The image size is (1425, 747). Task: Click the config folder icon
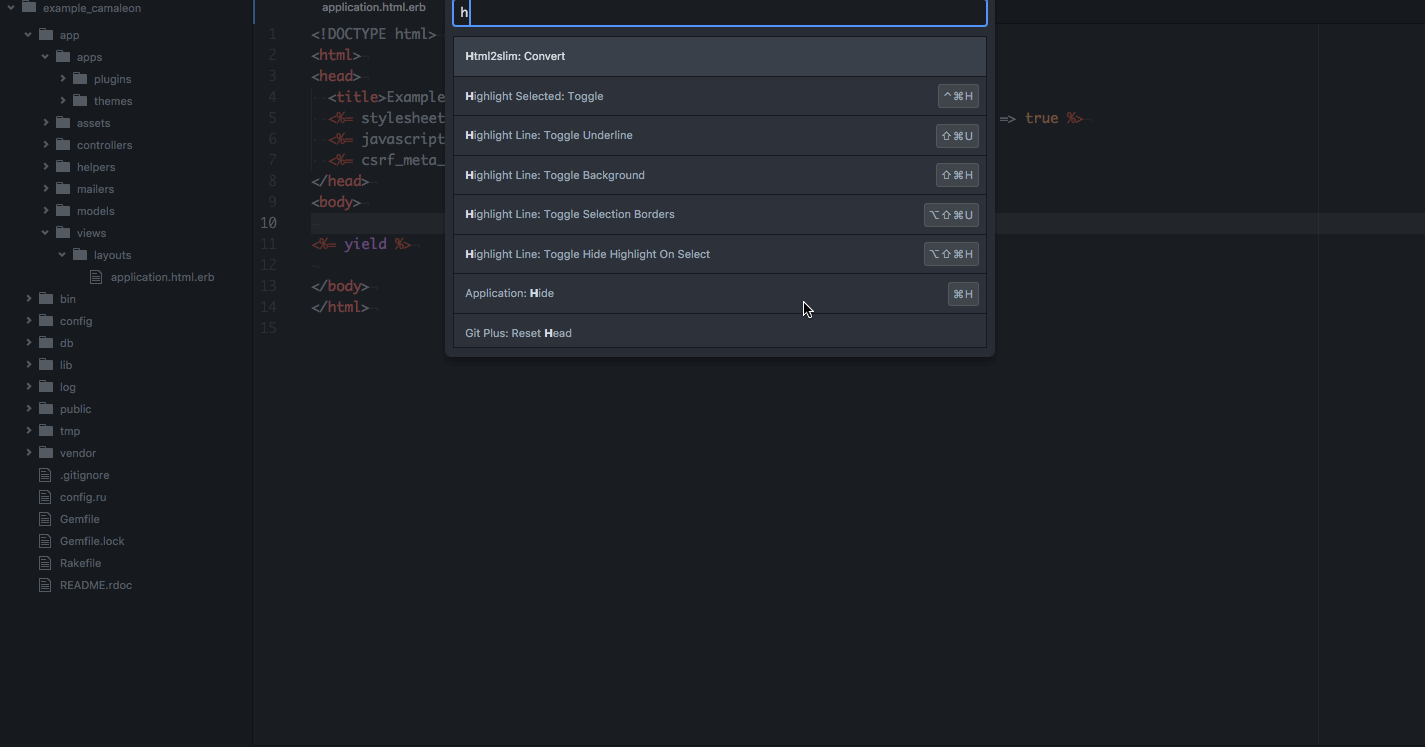[x=46, y=321]
